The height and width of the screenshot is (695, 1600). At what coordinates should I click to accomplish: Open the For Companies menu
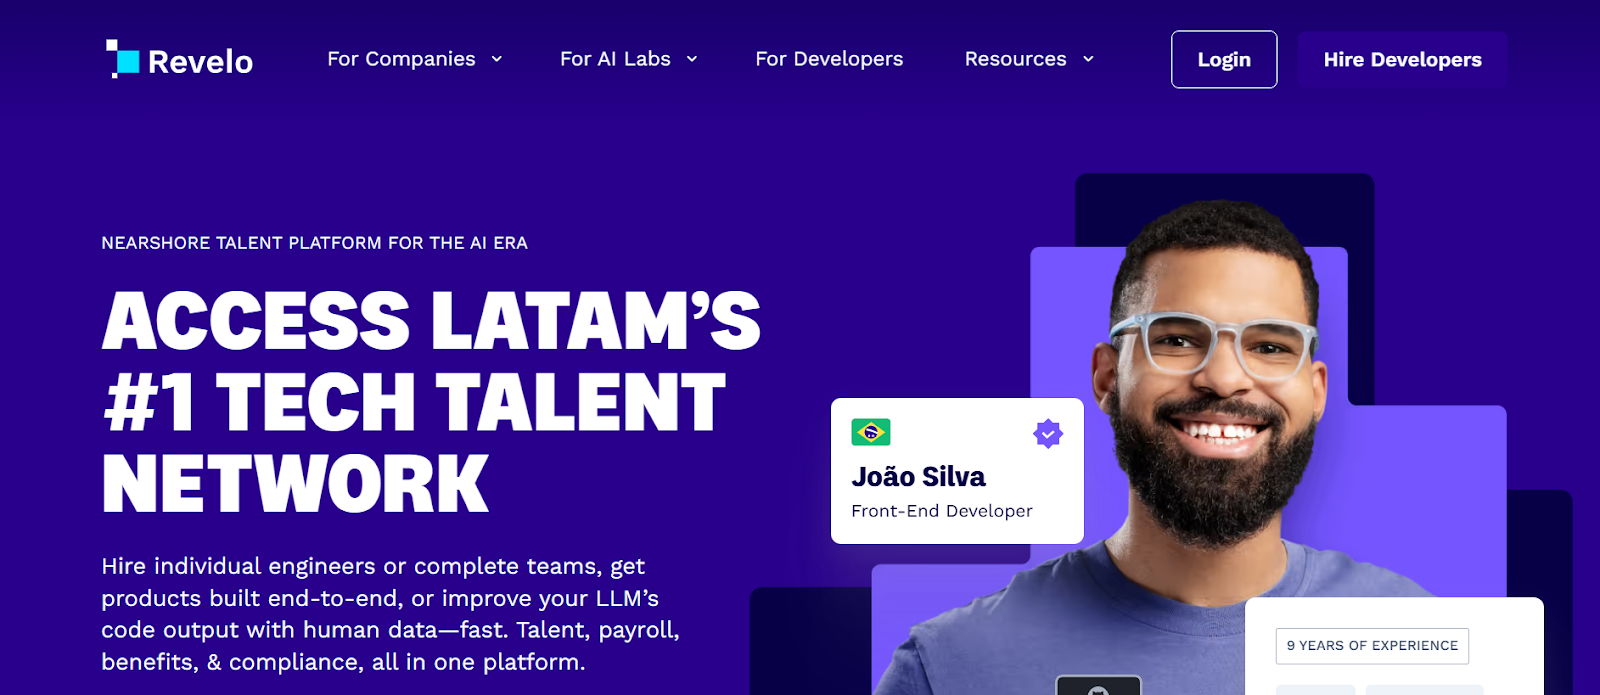pos(401,59)
